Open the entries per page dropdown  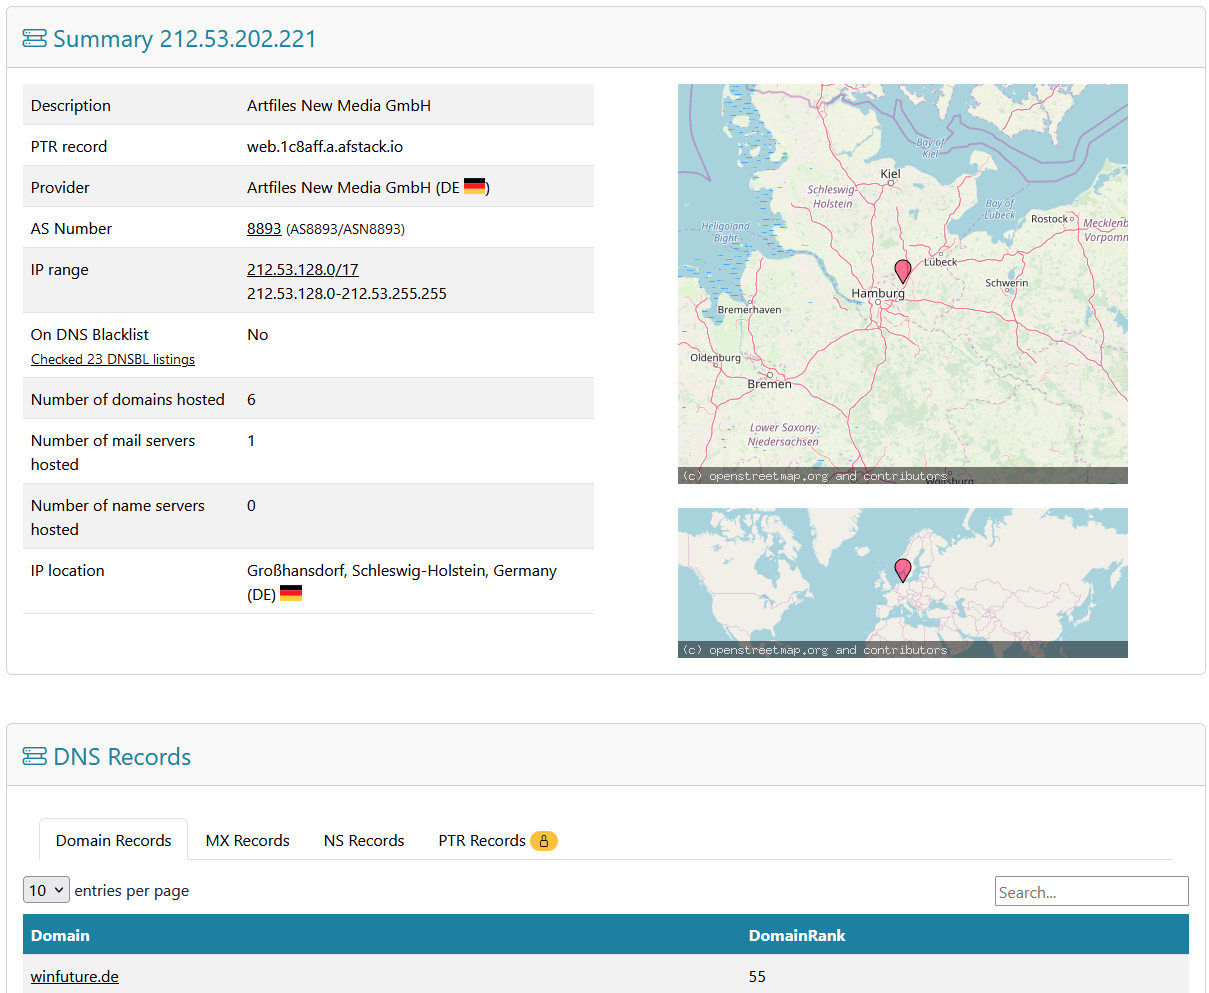[46, 890]
